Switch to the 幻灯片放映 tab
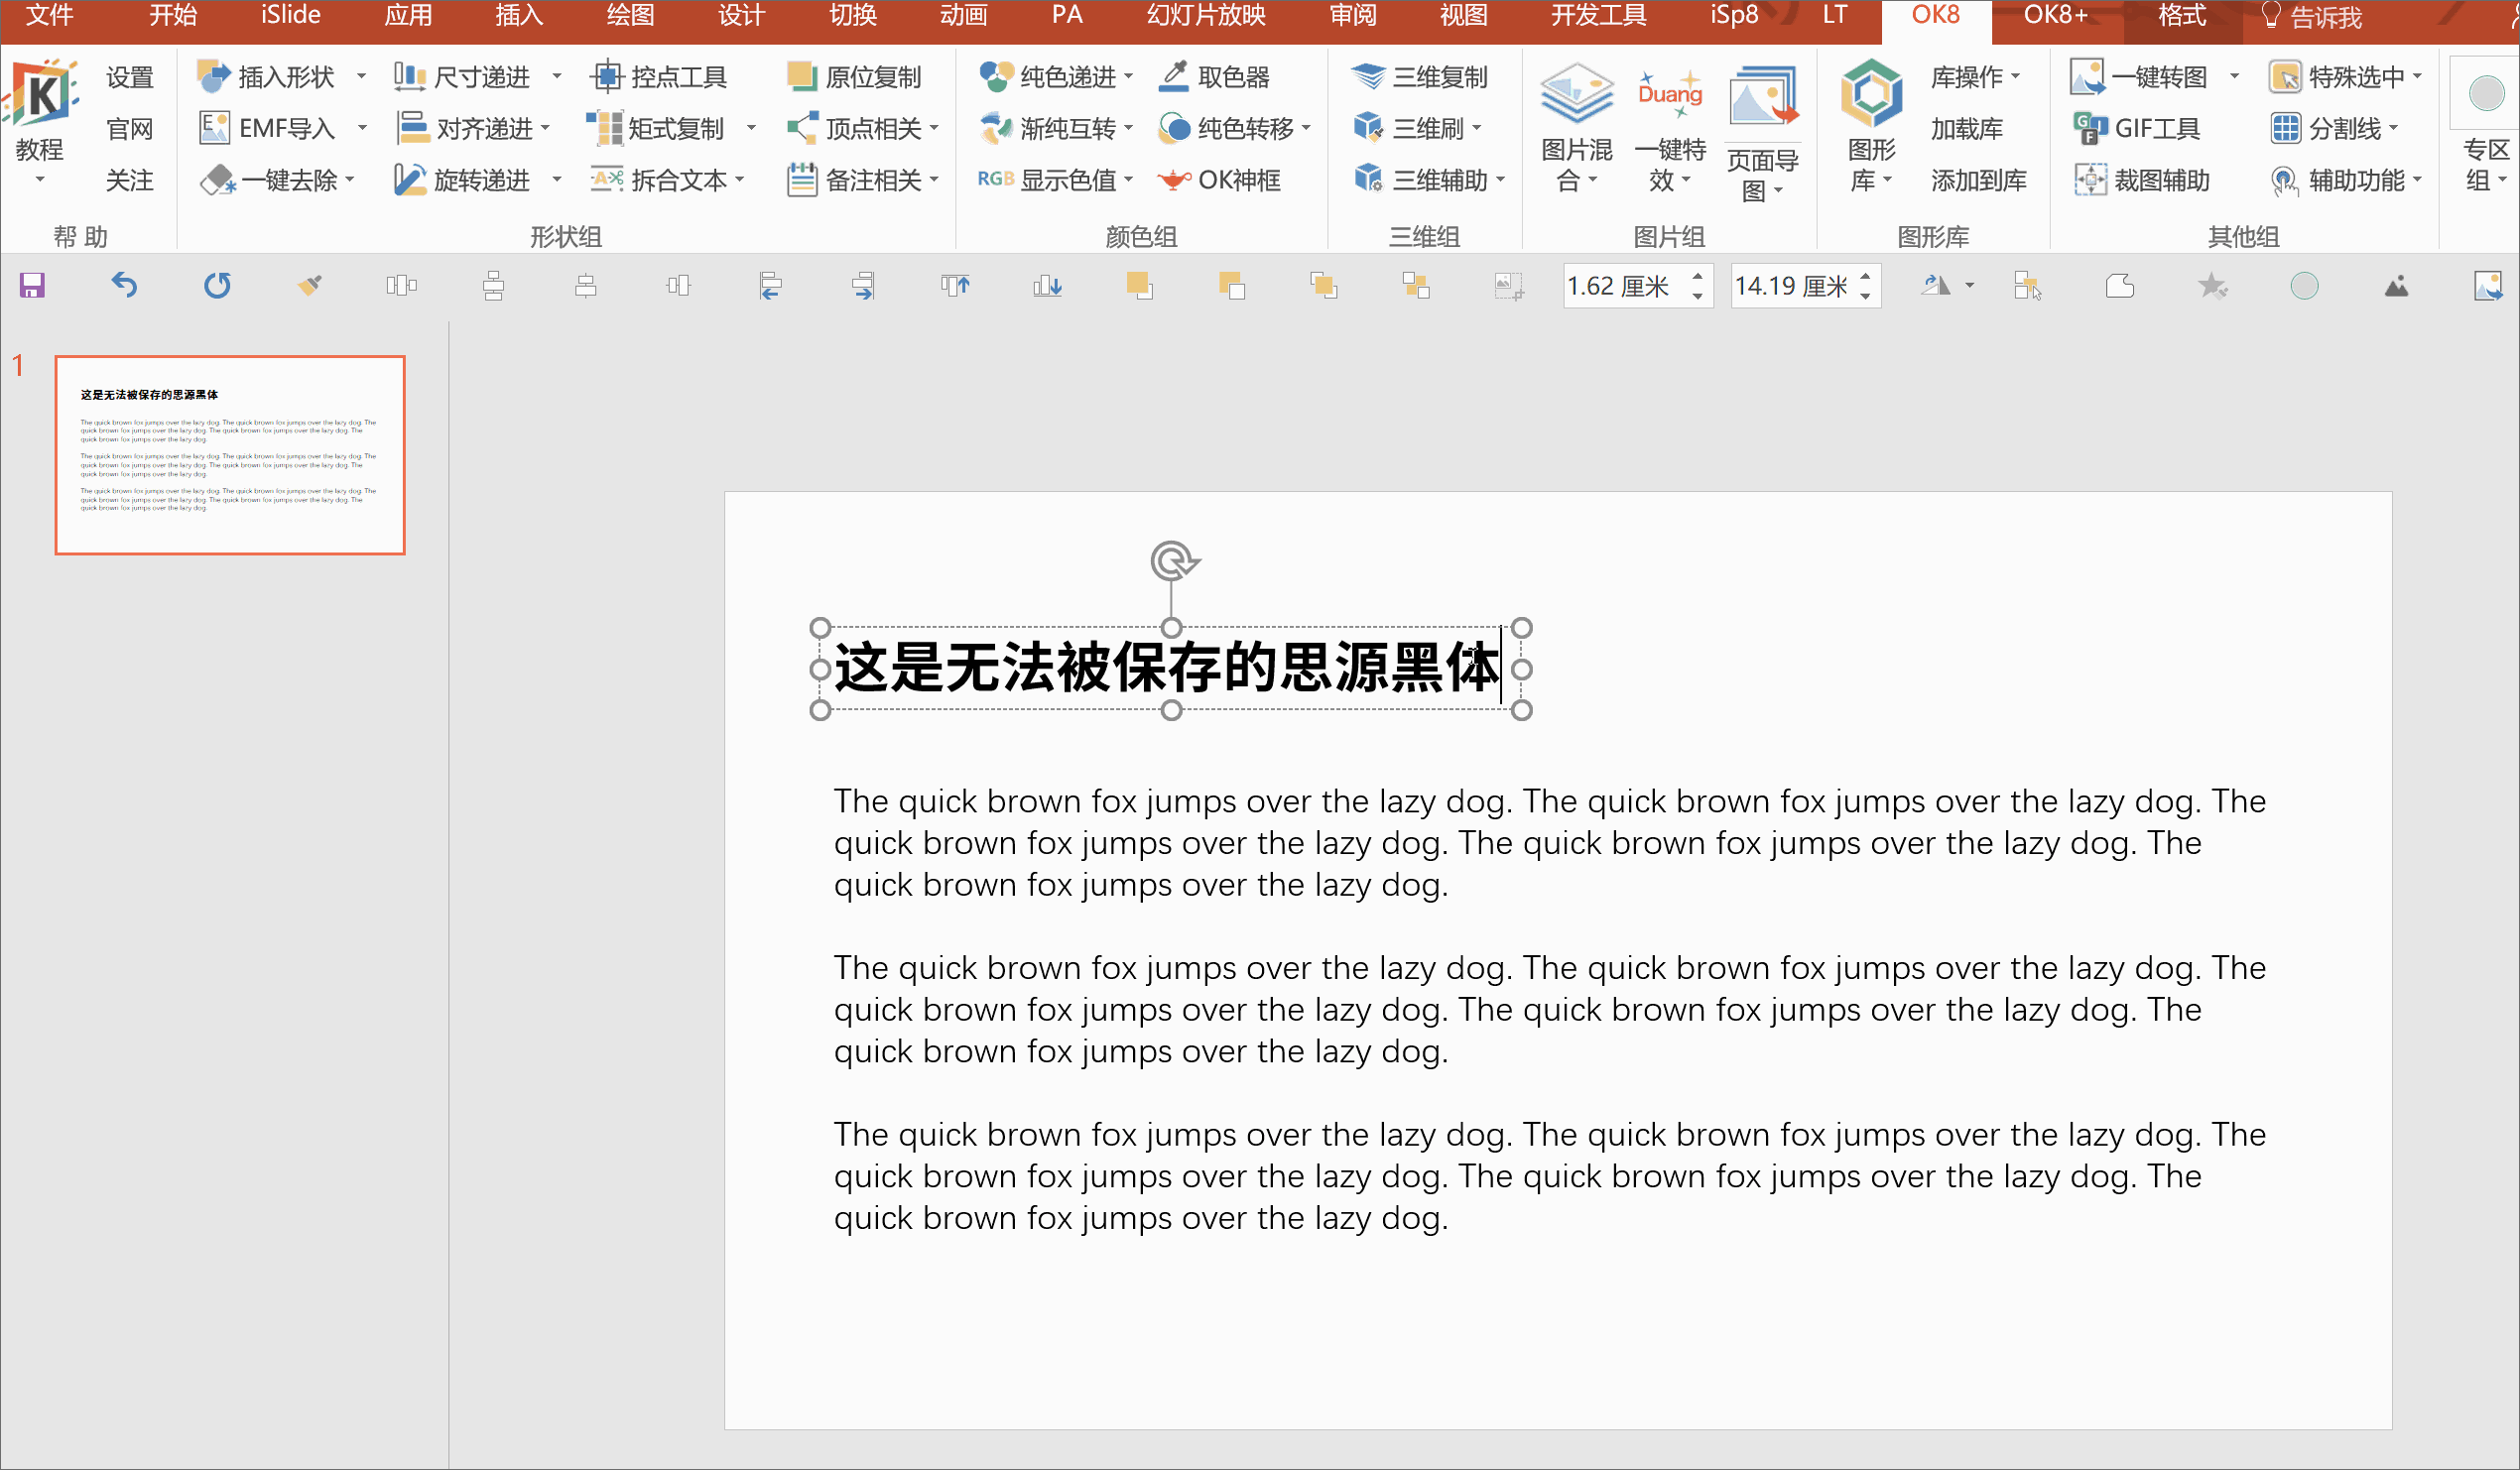This screenshot has width=2520, height=1470. [x=1206, y=15]
